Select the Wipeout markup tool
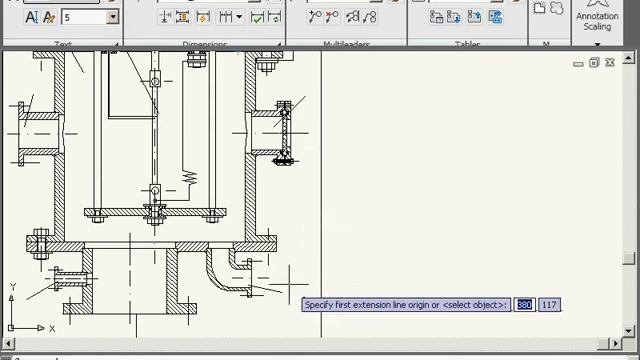 (540, 8)
